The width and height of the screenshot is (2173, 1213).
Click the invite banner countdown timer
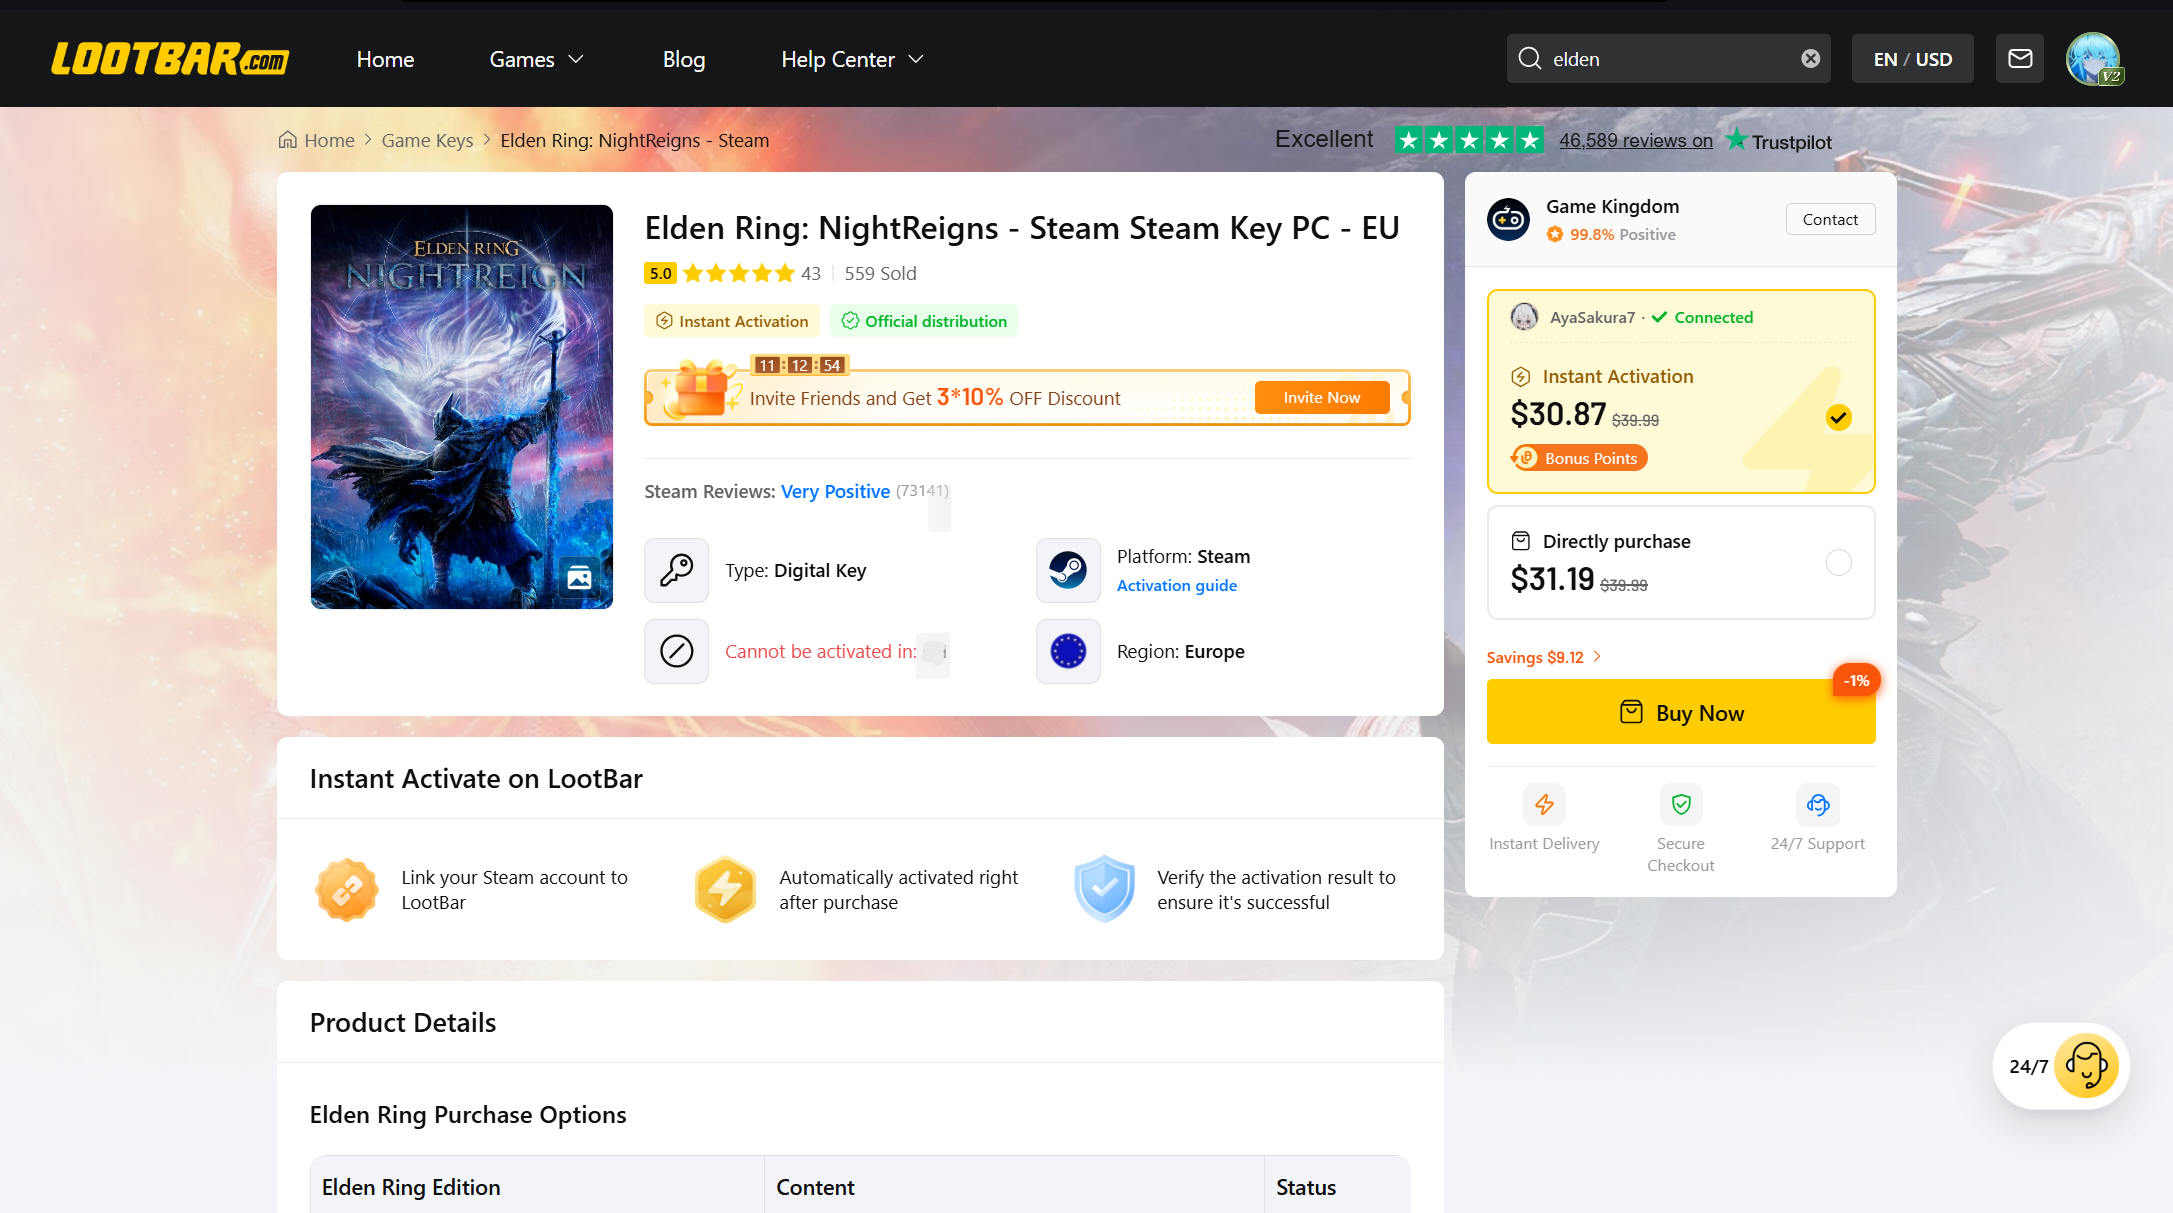click(x=799, y=365)
